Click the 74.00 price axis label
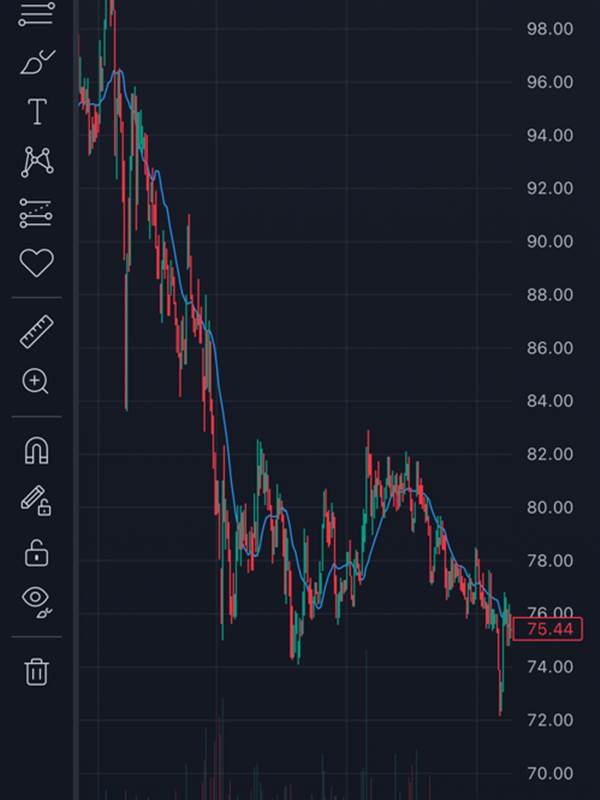The height and width of the screenshot is (800, 600). pos(550,667)
